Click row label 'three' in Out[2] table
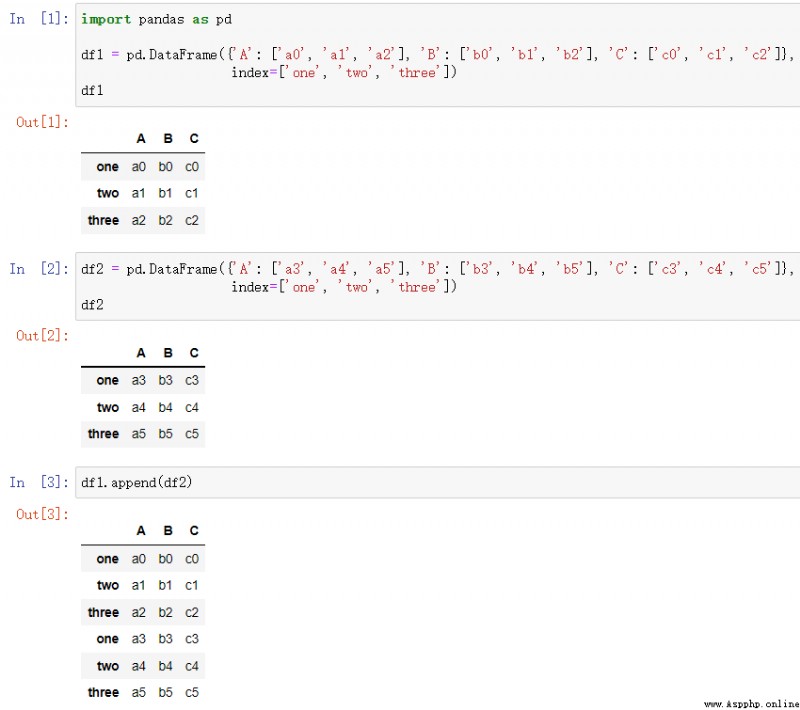 103,434
